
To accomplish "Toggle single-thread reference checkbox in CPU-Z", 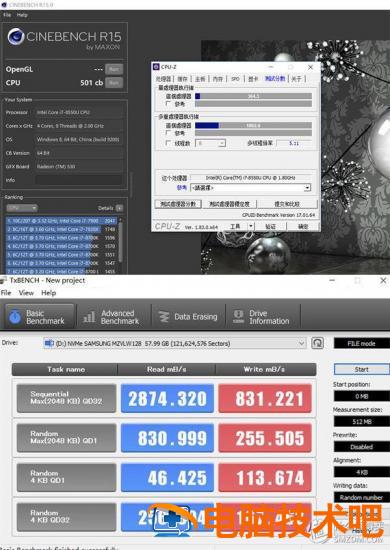I will [x=168, y=104].
